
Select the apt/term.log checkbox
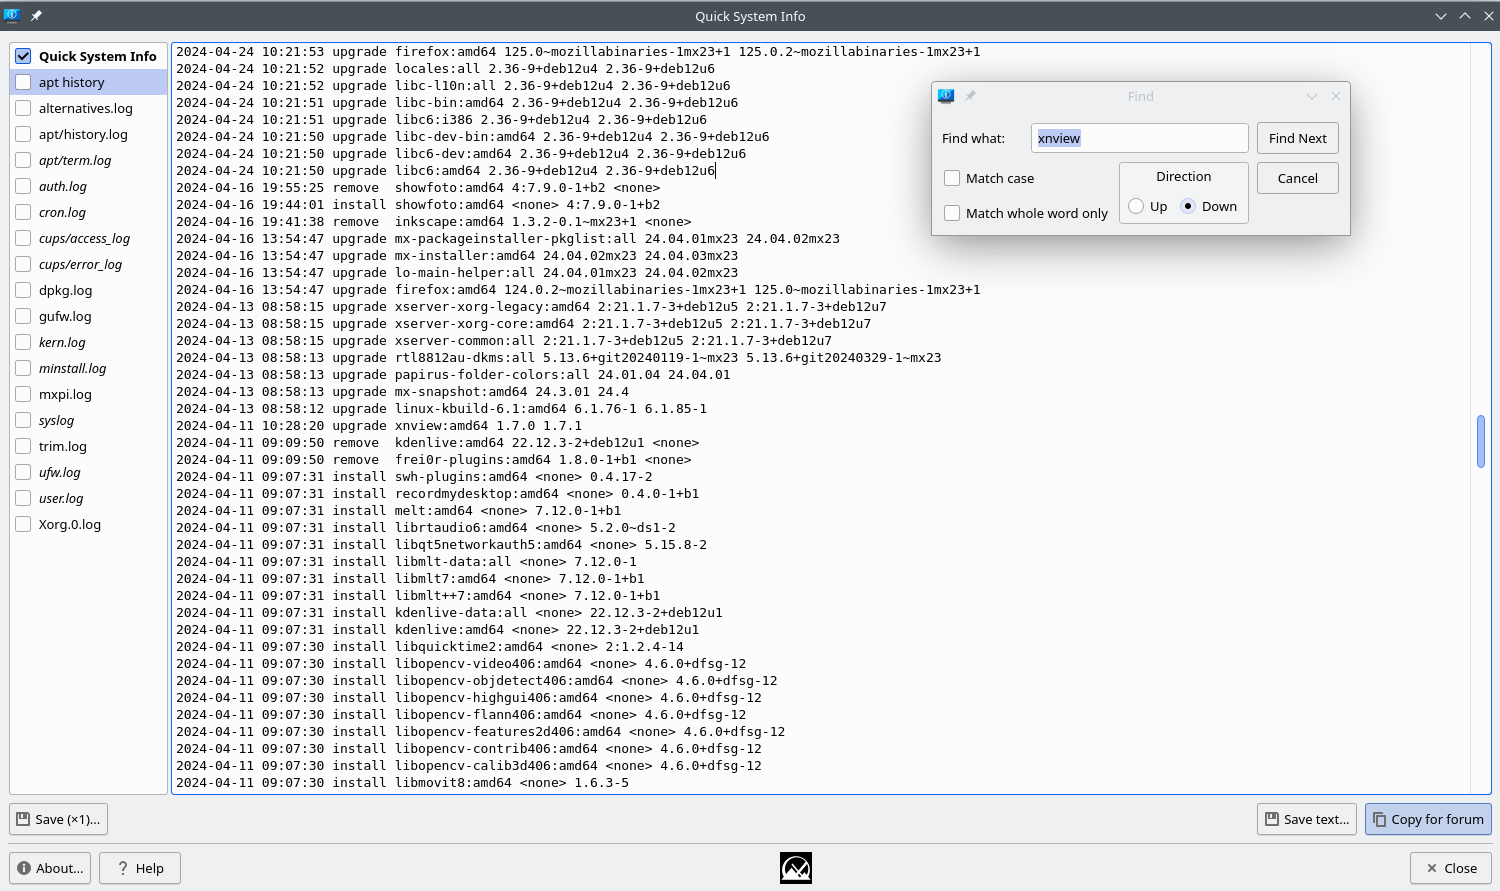[23, 160]
